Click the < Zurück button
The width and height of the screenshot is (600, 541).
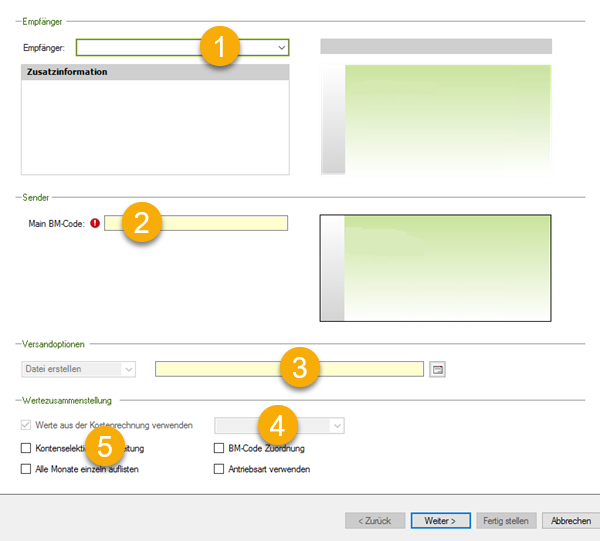coord(375,520)
